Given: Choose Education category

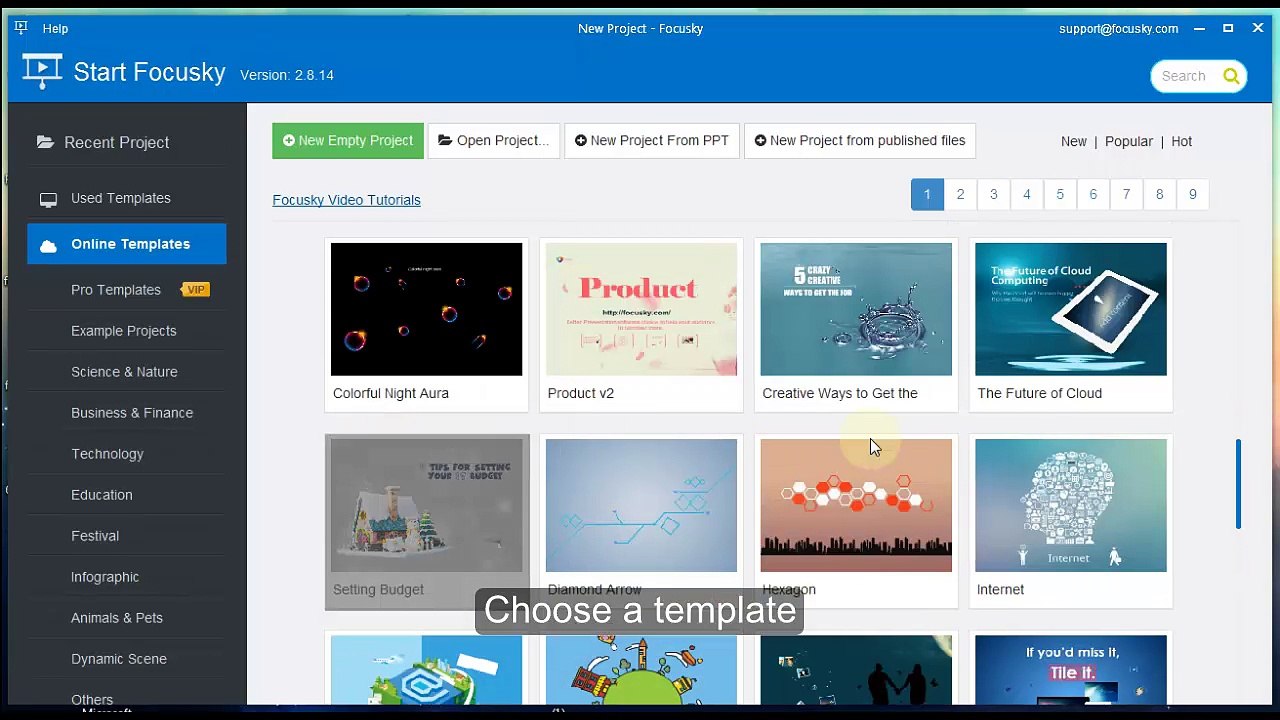Looking at the screenshot, I should pos(101,495).
